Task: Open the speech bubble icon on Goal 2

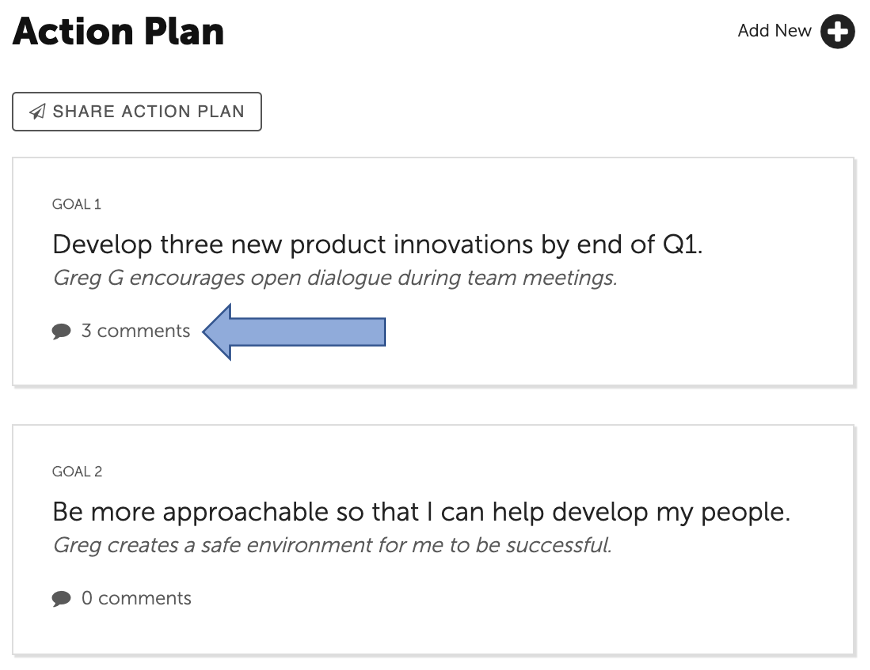Action: (x=61, y=598)
